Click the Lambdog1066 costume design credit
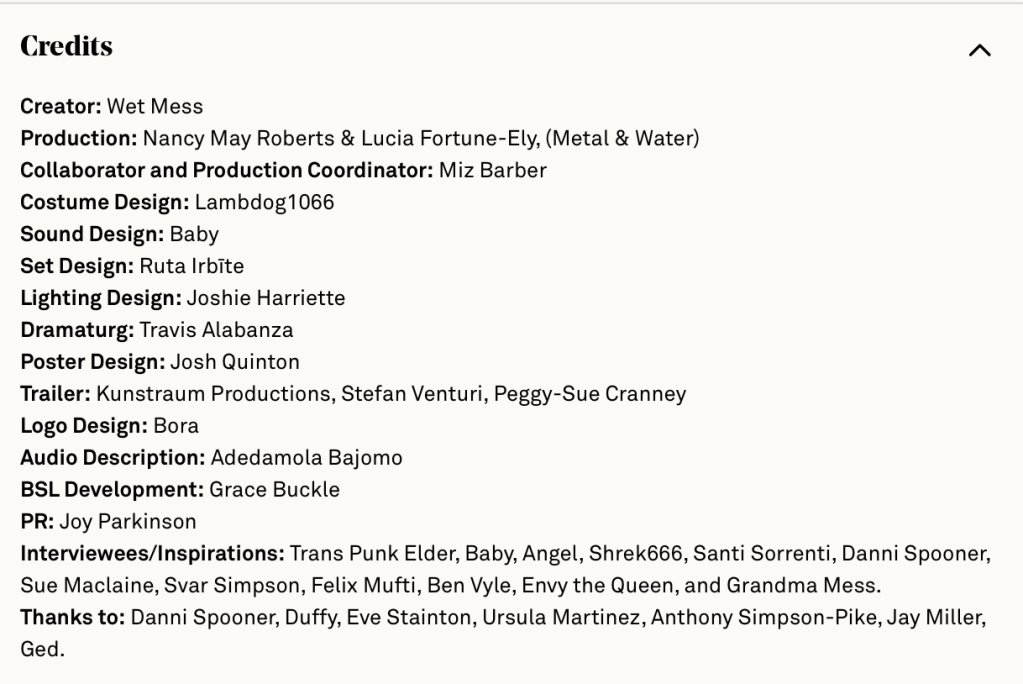This screenshot has width=1023, height=684. [x=264, y=202]
